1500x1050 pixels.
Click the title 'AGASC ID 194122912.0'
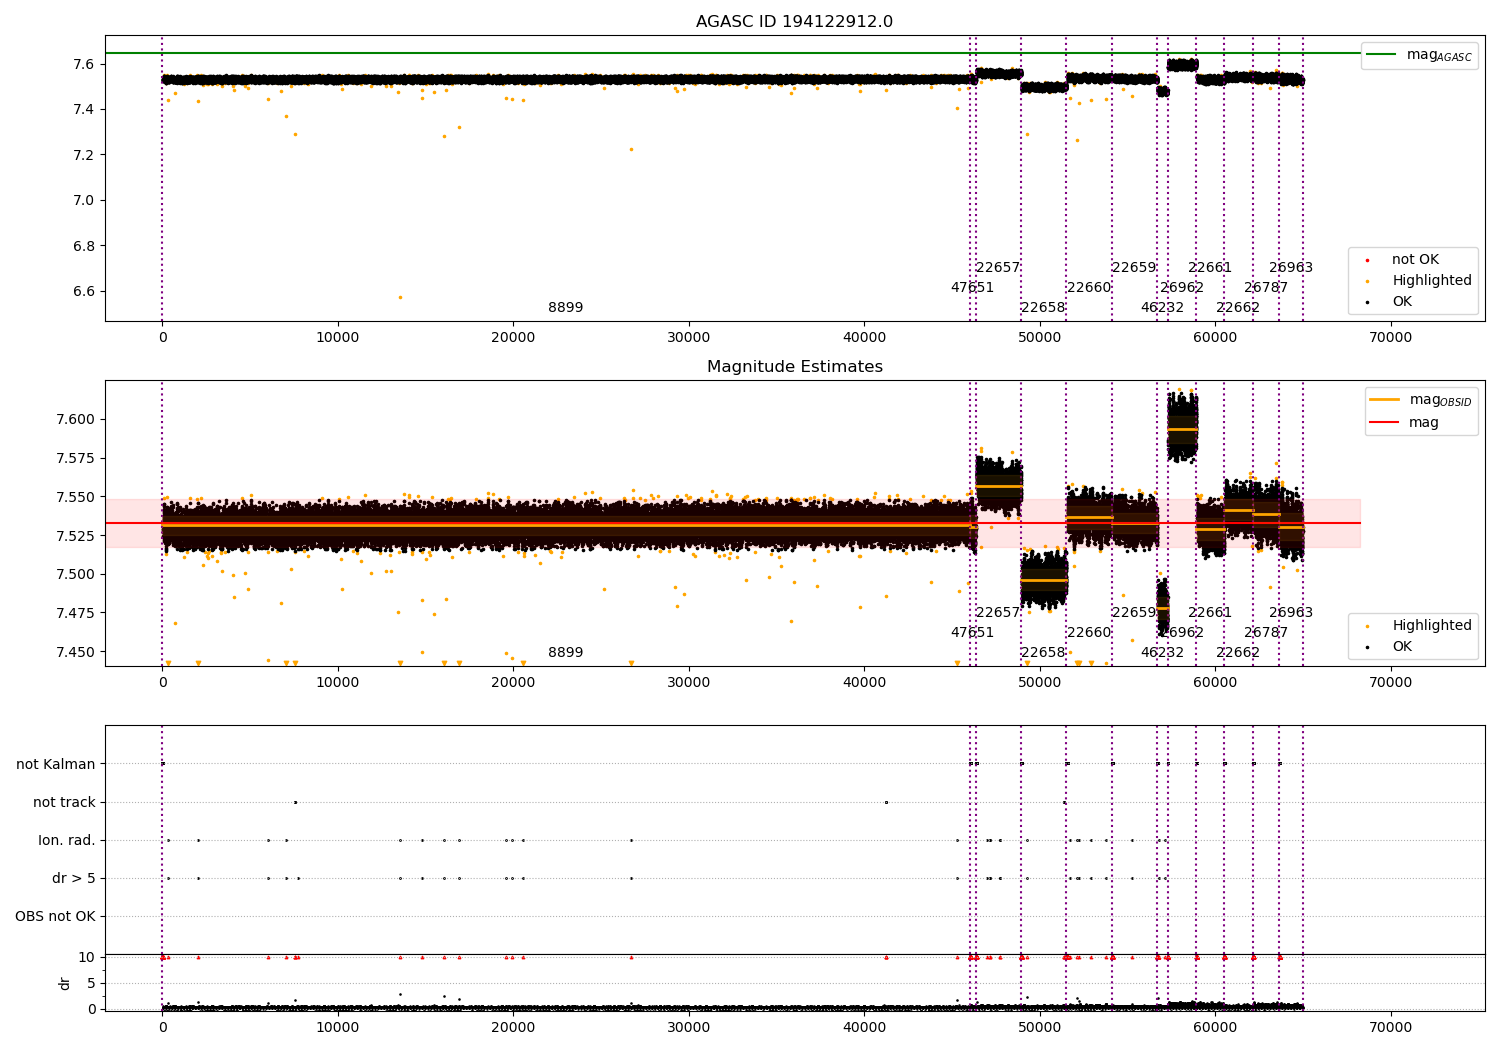click(x=794, y=22)
